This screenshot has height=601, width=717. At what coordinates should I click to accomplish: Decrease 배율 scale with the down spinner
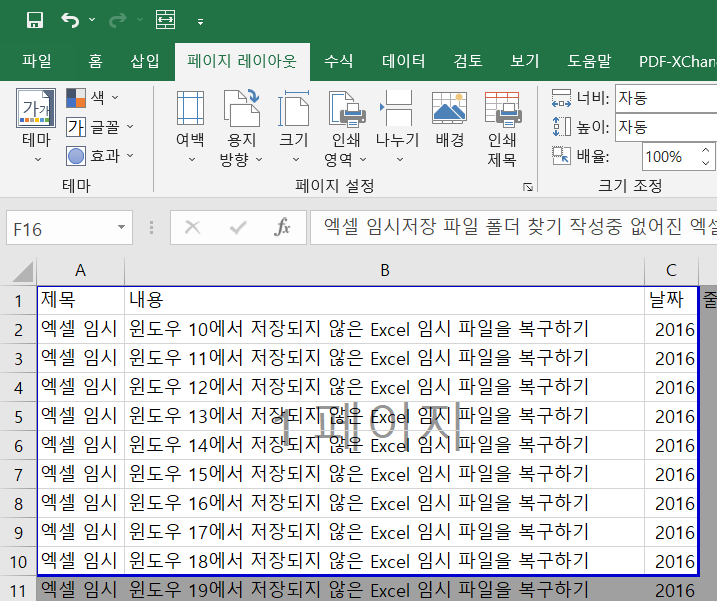click(x=706, y=163)
